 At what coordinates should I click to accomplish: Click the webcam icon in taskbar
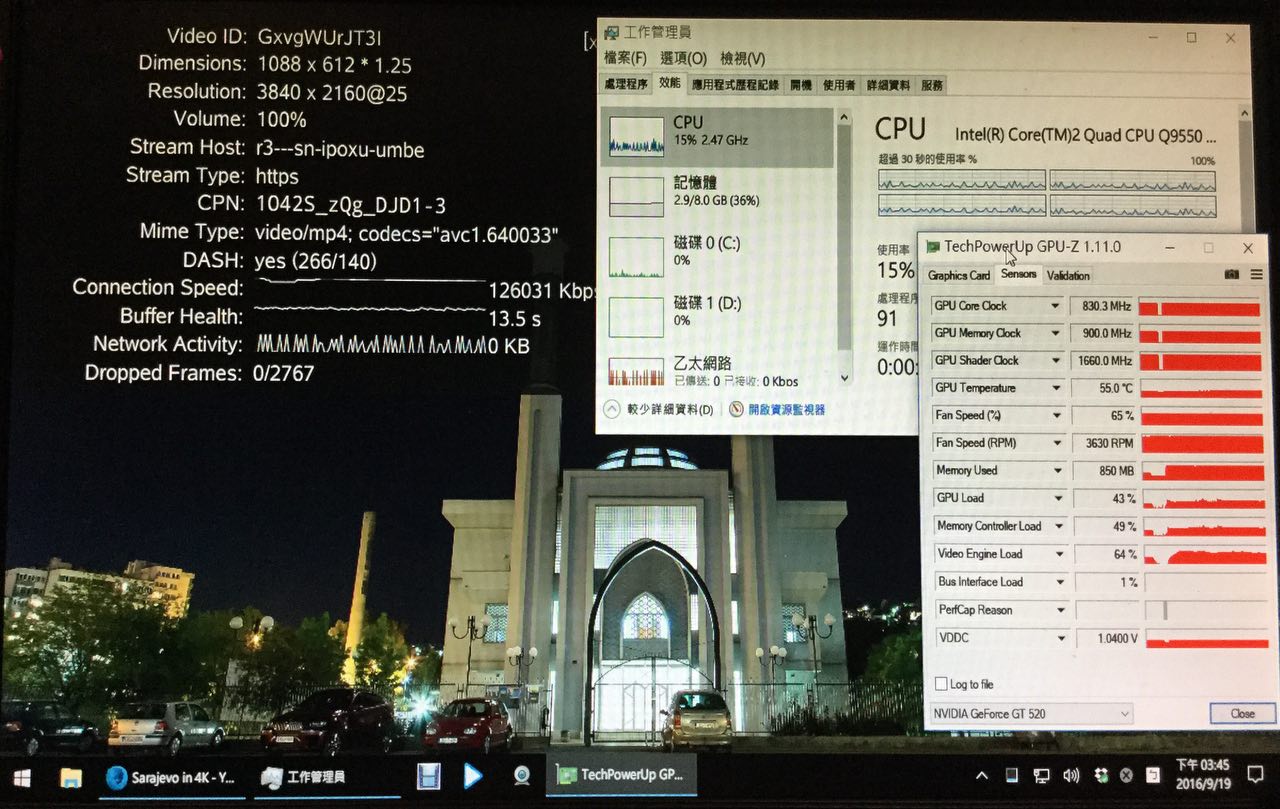pyautogui.click(x=521, y=776)
